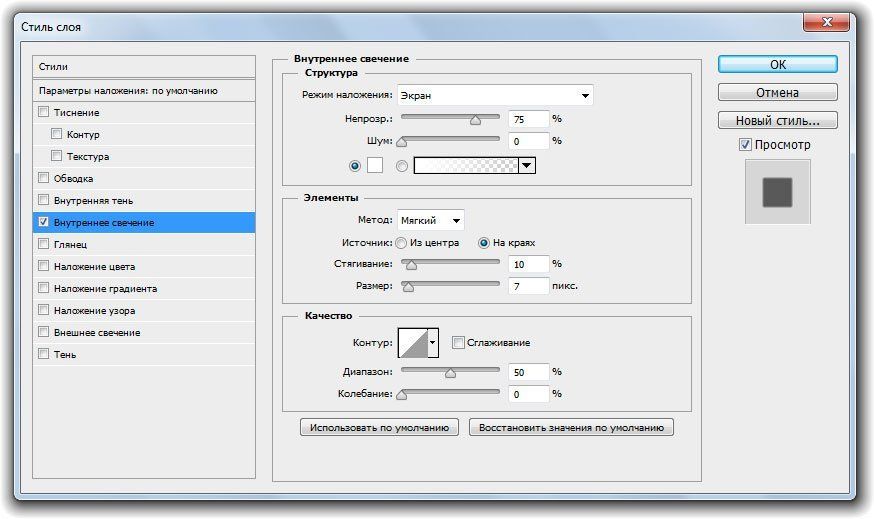Click the Стягивание value field
Image resolution: width=874 pixels, height=519 pixels.
(529, 264)
